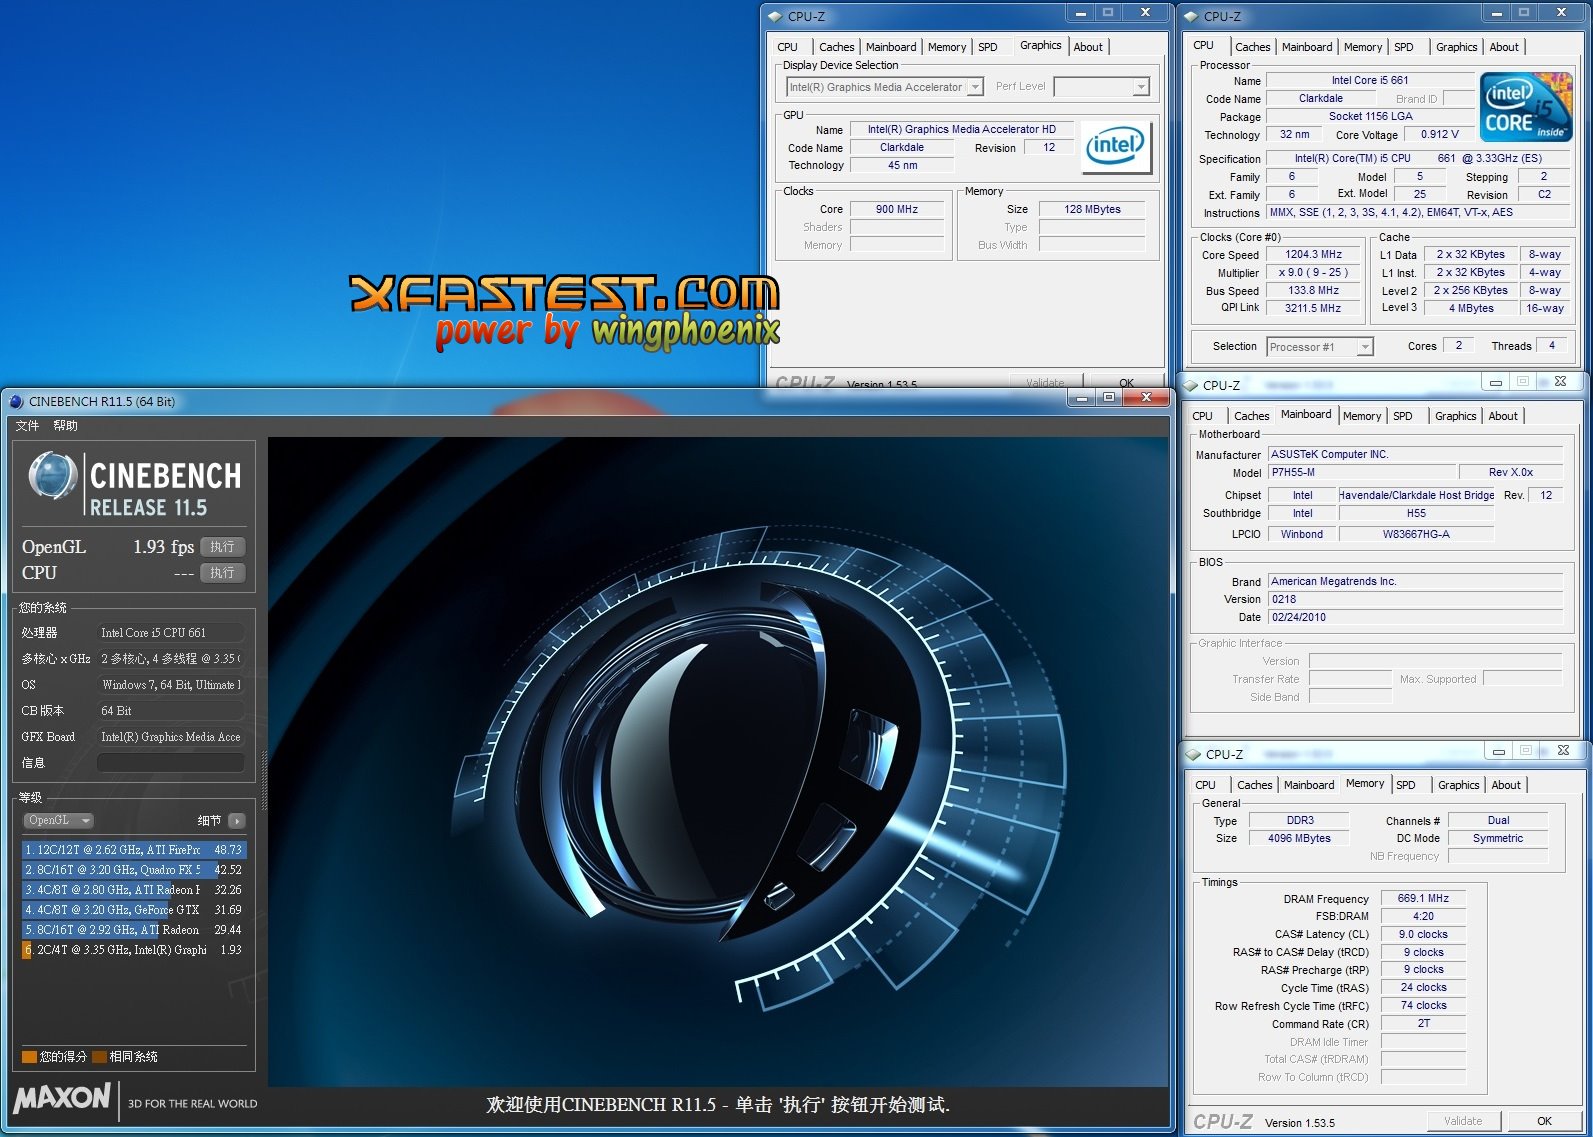Click the GPU Core clock value 900 MHz

point(896,210)
